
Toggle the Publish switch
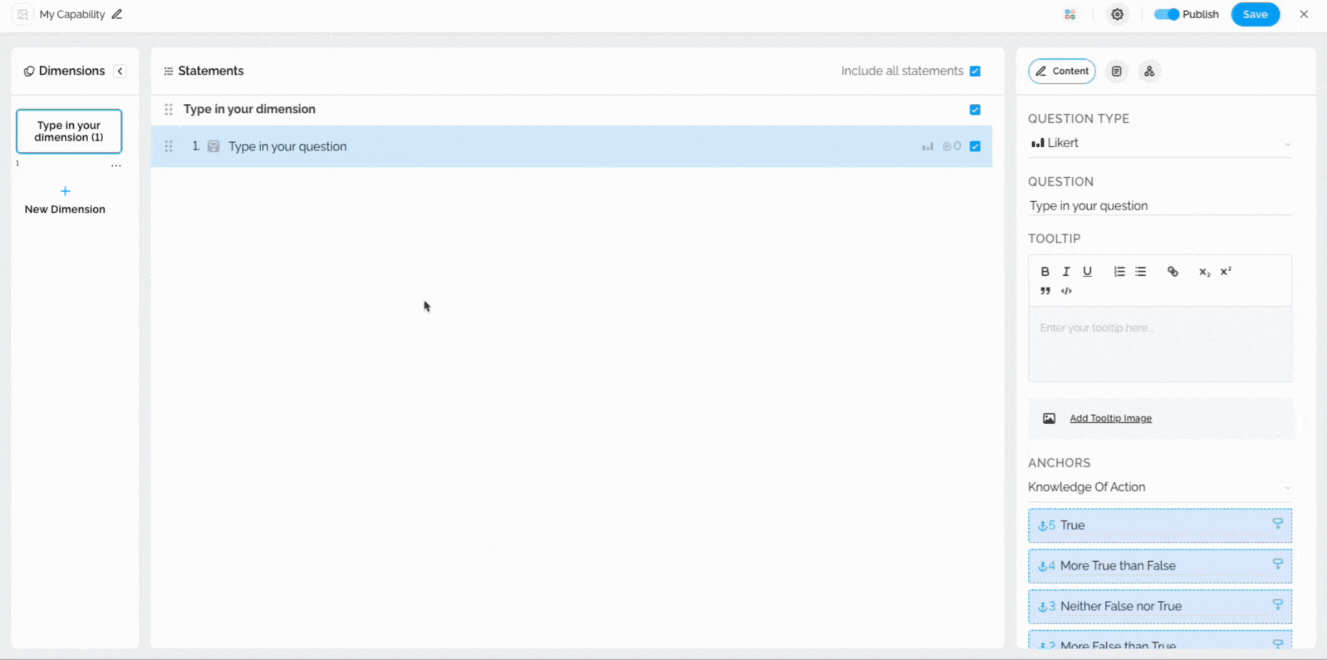point(1166,15)
